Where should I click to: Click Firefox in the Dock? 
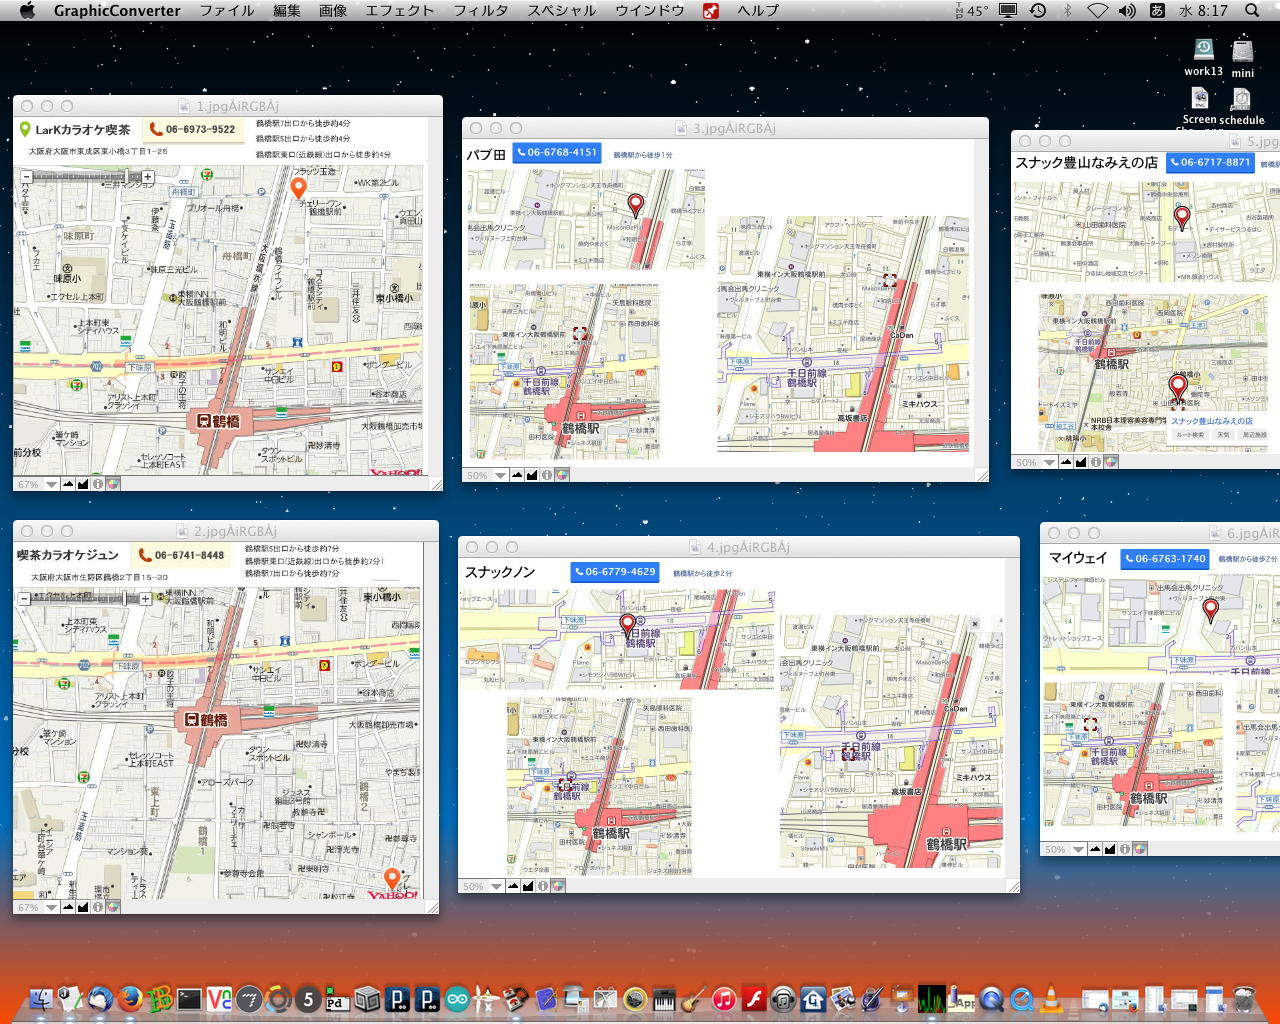(130, 998)
